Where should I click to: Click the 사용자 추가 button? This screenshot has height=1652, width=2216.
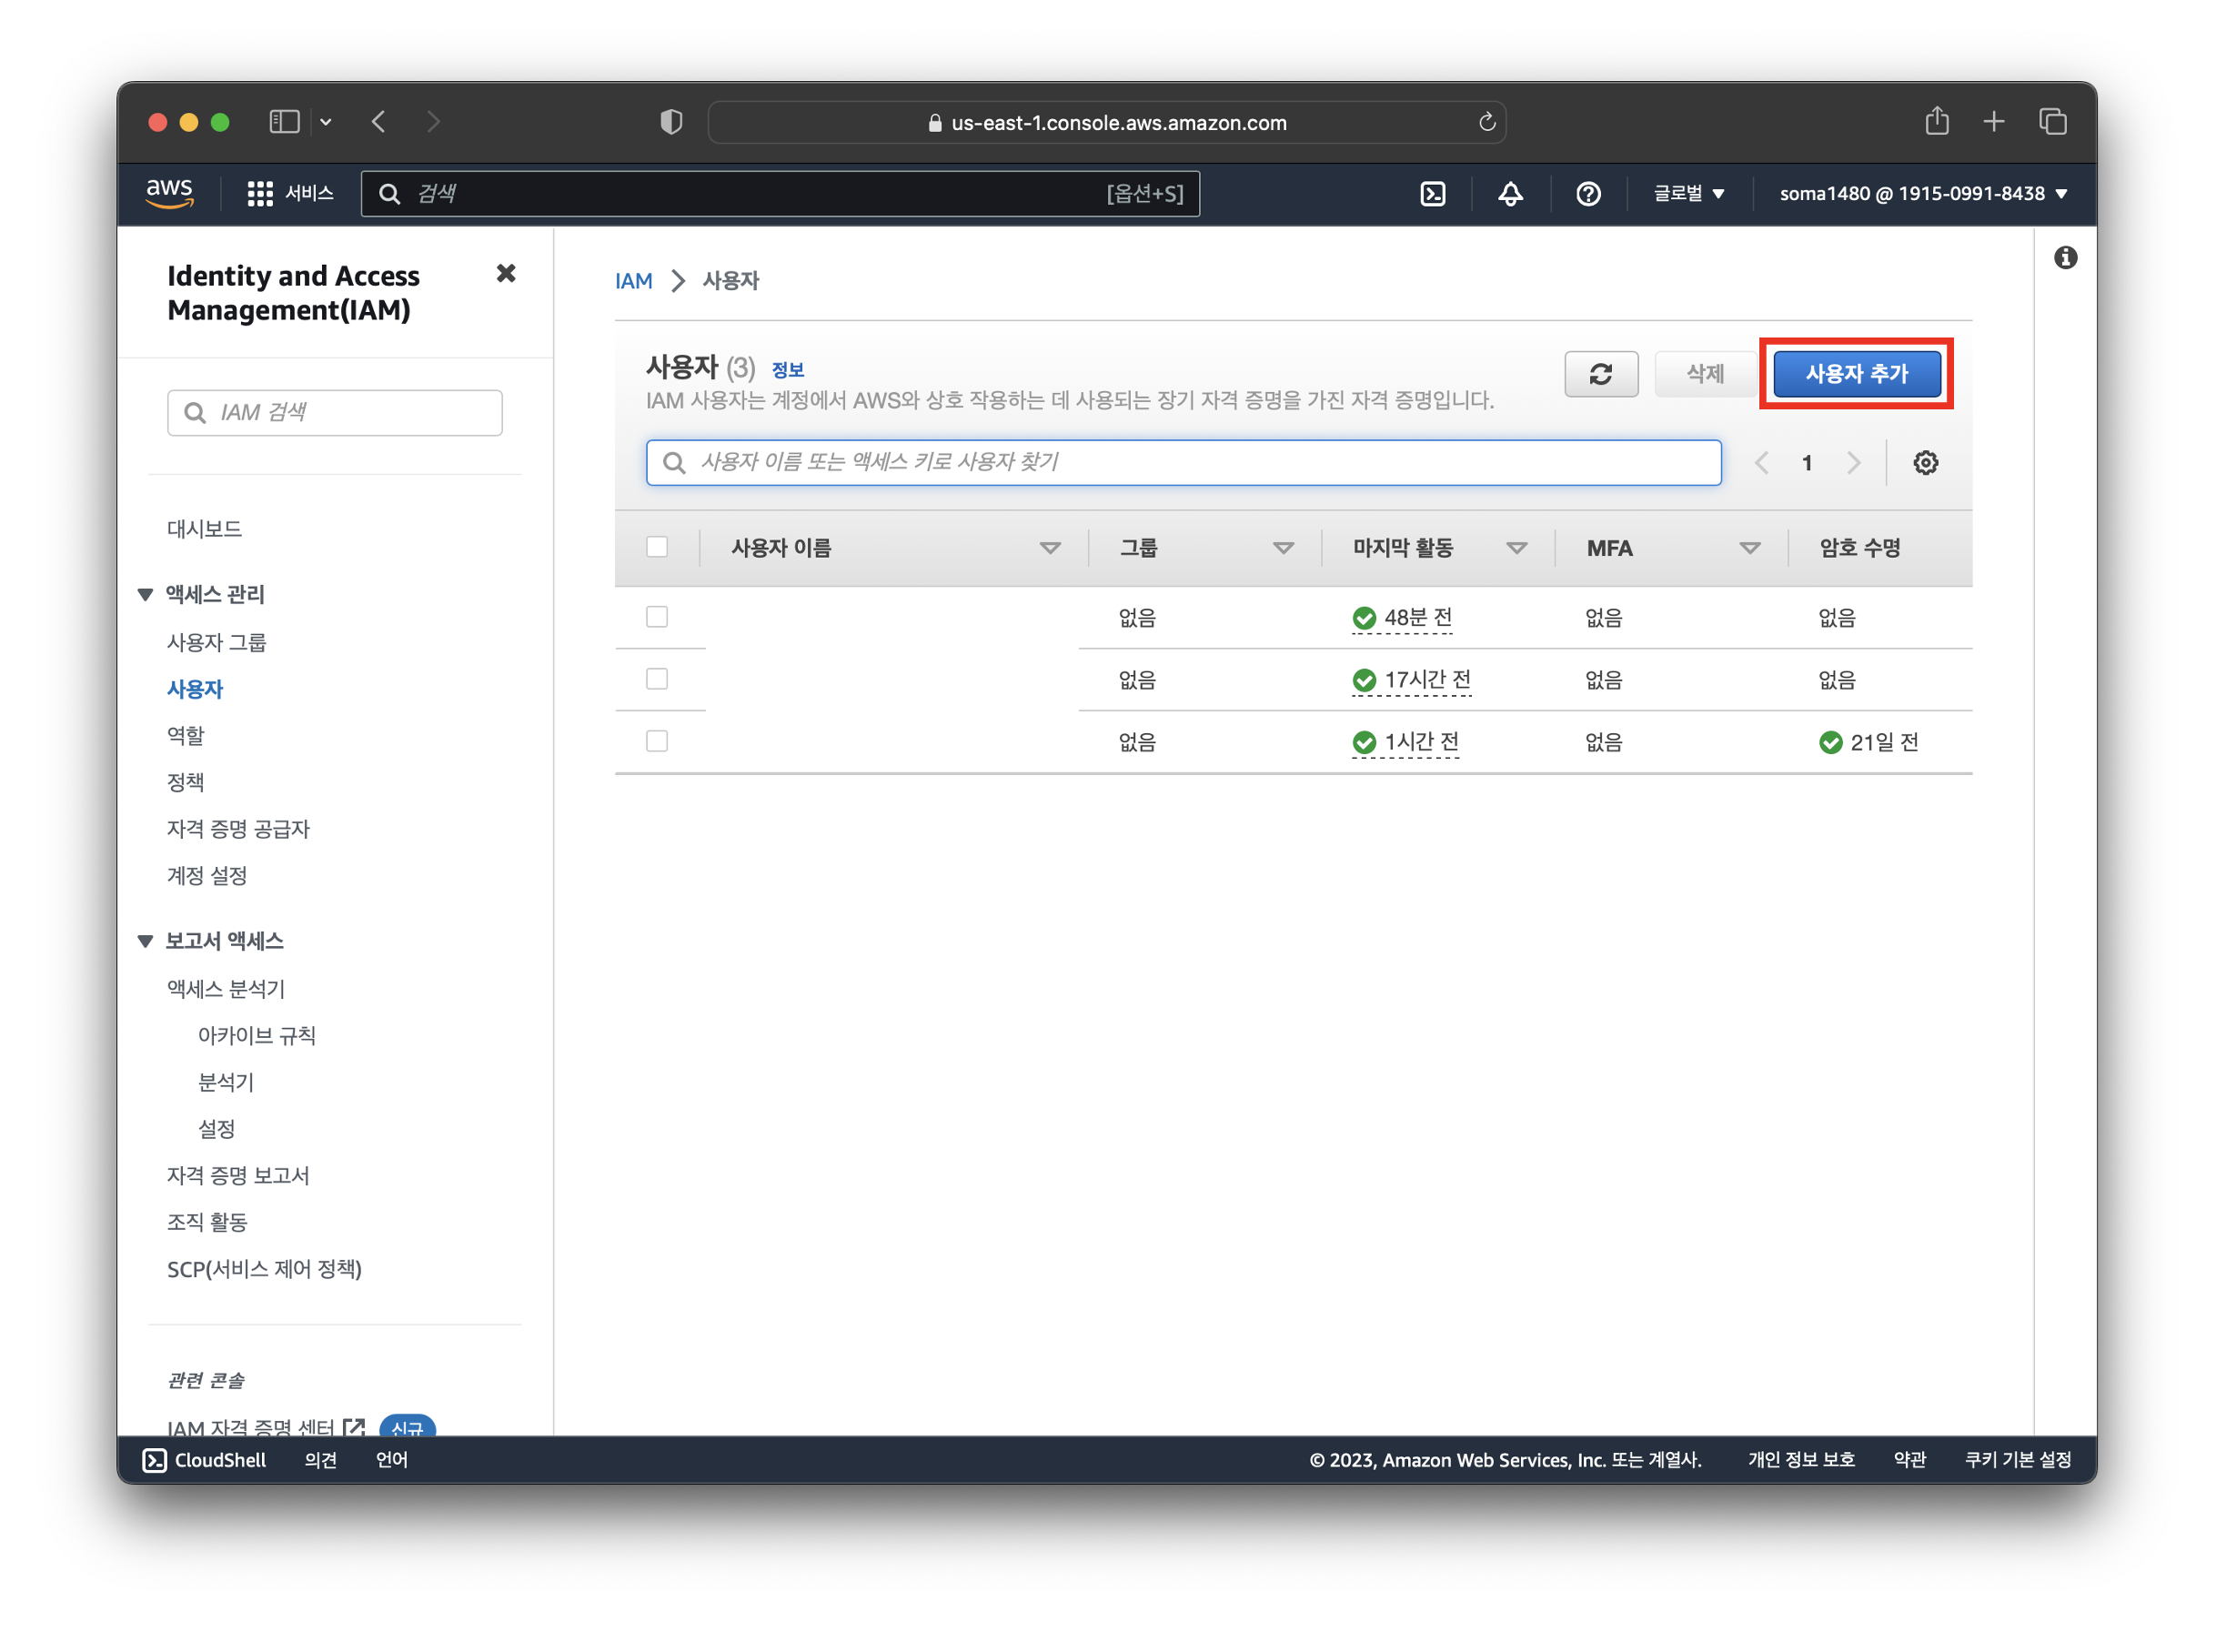(x=1856, y=374)
